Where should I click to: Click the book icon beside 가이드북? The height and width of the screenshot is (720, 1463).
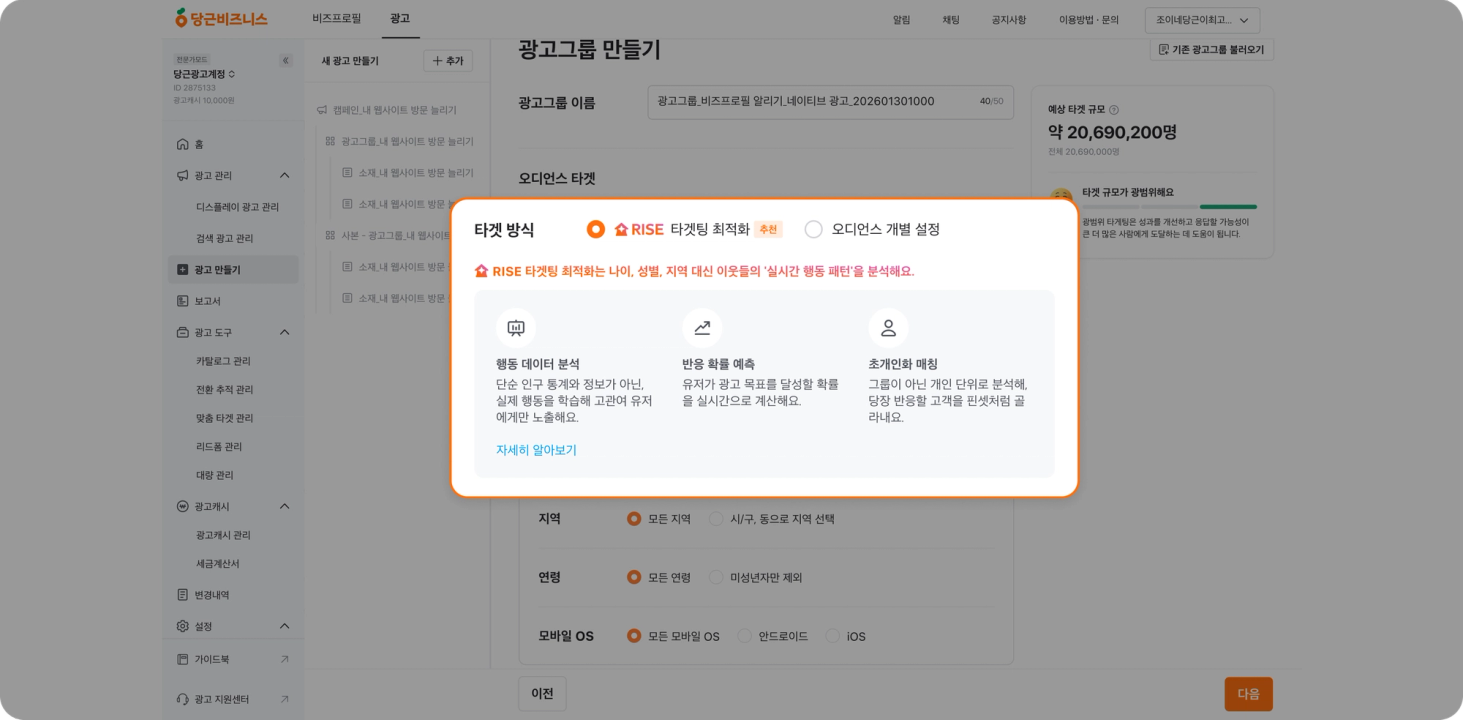coord(182,659)
